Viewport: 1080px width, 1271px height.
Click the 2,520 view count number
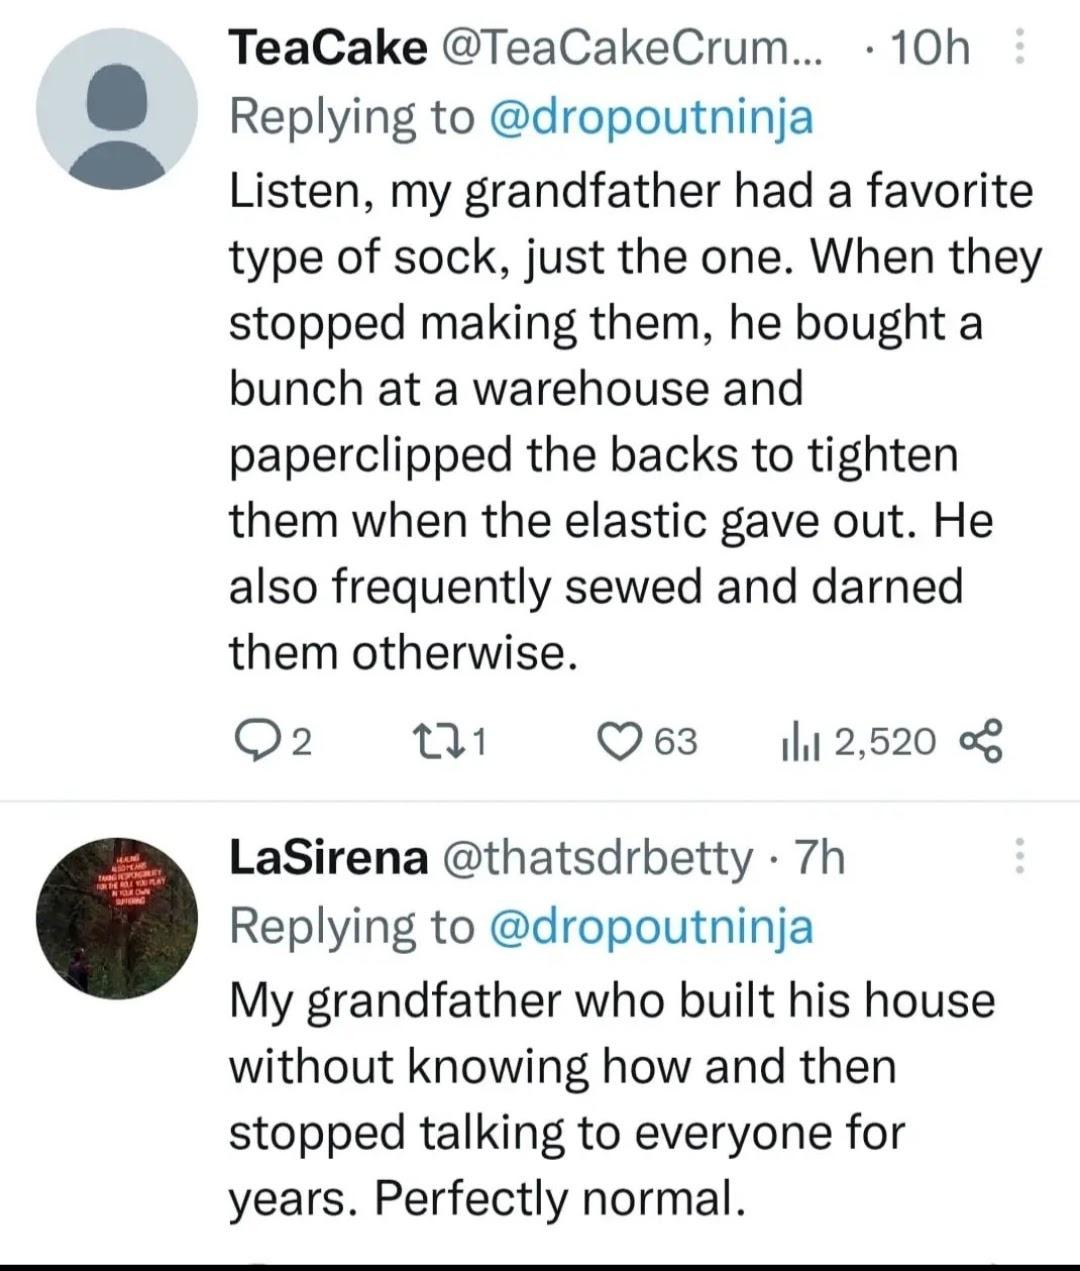pos(884,741)
